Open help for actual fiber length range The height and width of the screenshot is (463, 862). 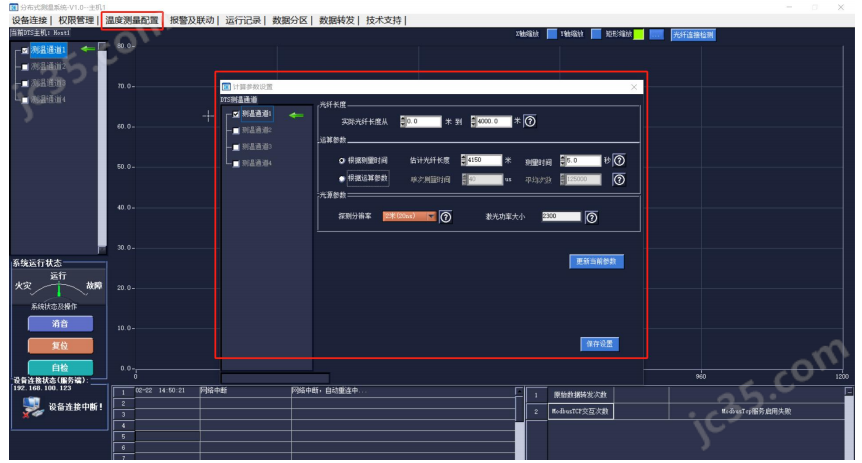[x=530, y=122]
